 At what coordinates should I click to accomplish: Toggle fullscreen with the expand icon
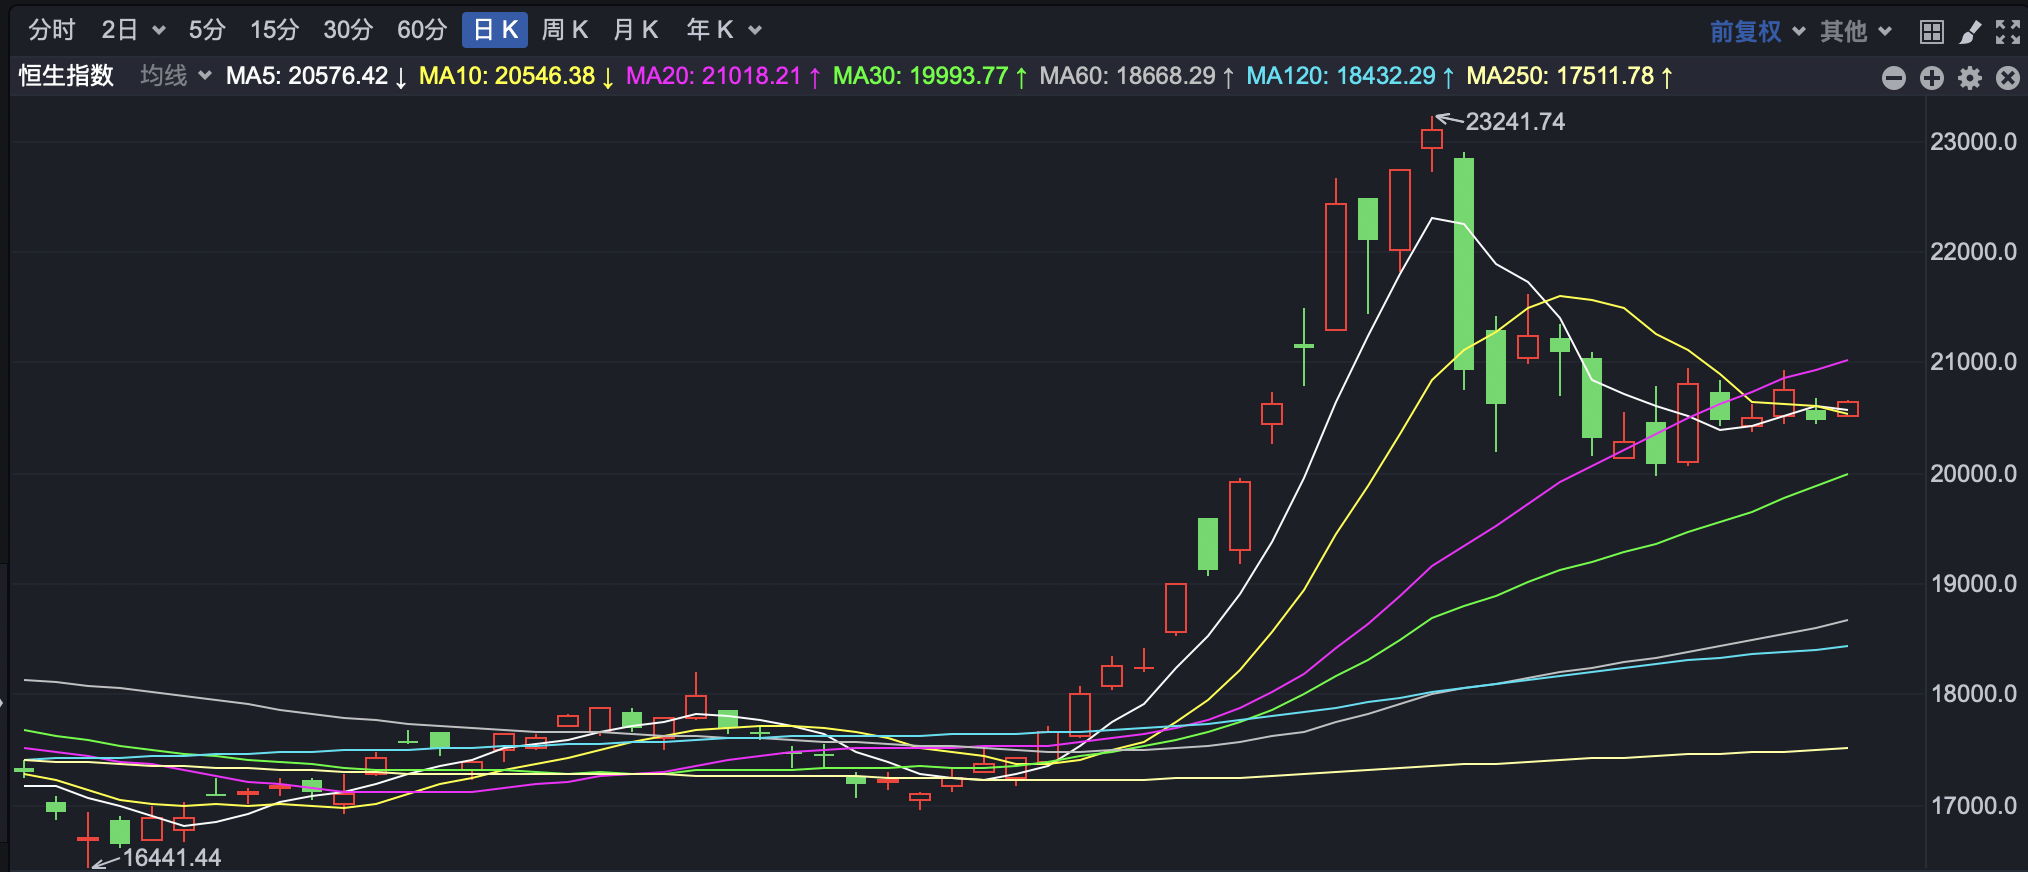click(2008, 32)
